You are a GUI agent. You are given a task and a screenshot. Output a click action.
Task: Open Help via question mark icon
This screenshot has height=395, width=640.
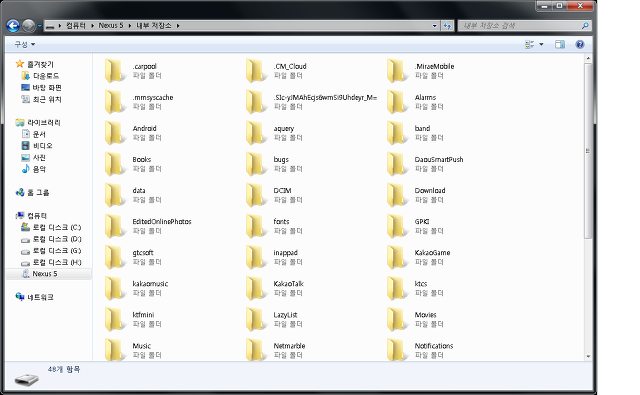coord(580,44)
